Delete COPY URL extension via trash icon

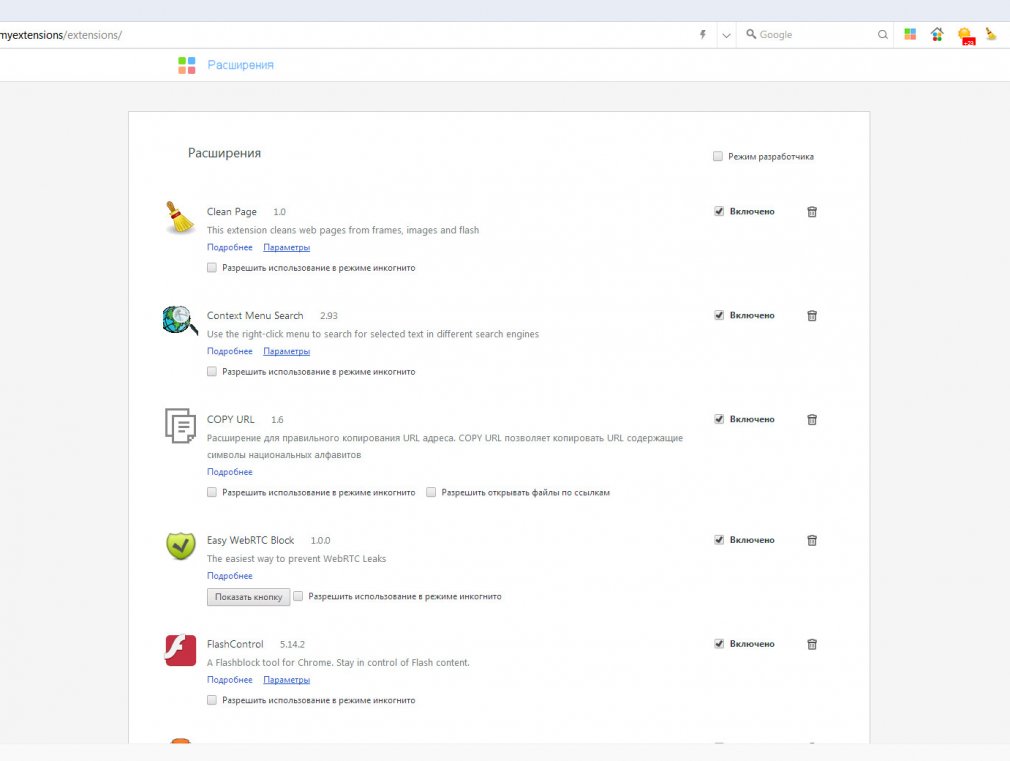812,419
